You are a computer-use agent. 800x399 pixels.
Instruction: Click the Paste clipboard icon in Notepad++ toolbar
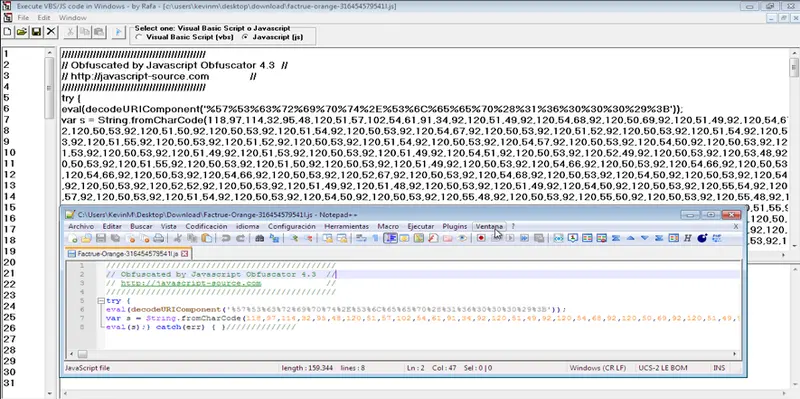pyautogui.click(x=207, y=238)
